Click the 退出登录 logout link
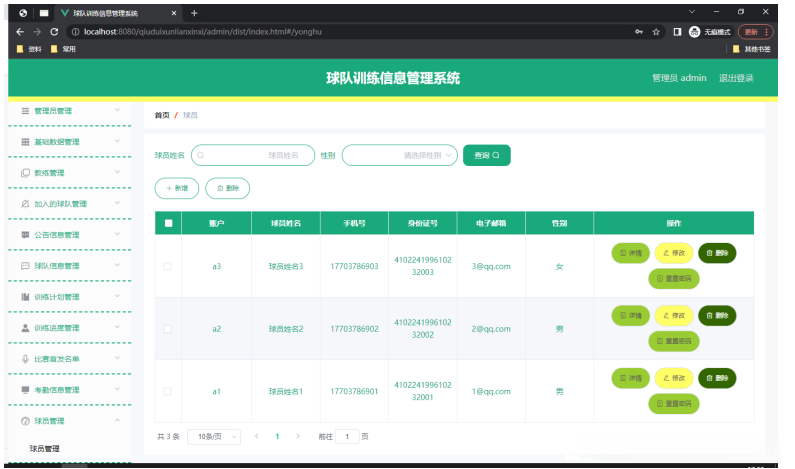This screenshot has height=469, width=795. (736, 78)
